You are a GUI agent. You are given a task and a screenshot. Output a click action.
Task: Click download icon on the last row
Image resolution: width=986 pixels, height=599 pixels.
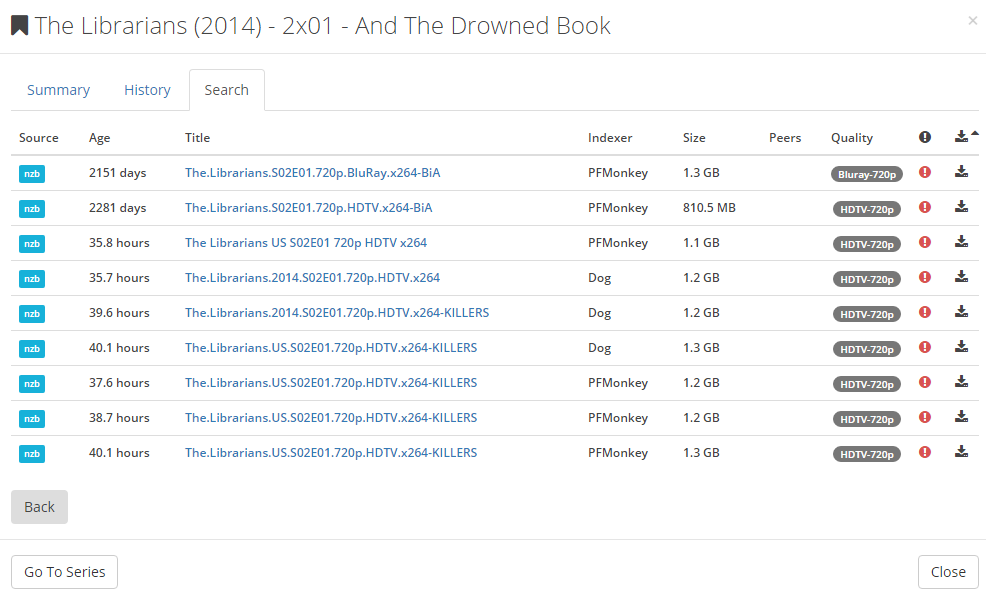pyautogui.click(x=961, y=452)
